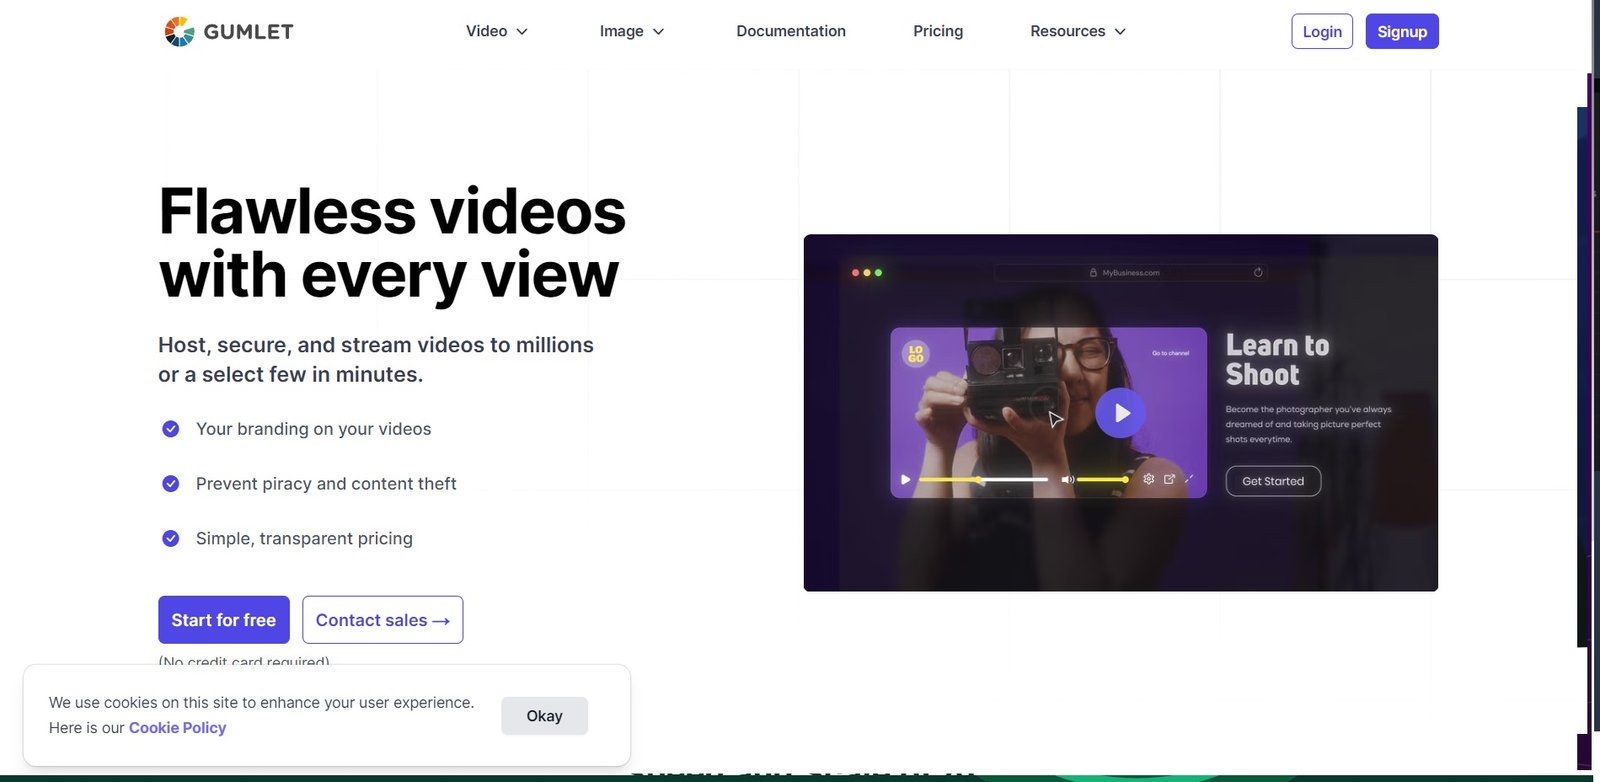Click the text "Prevent piracy and content theft"
Screen dimensions: 1600x782
click(326, 484)
